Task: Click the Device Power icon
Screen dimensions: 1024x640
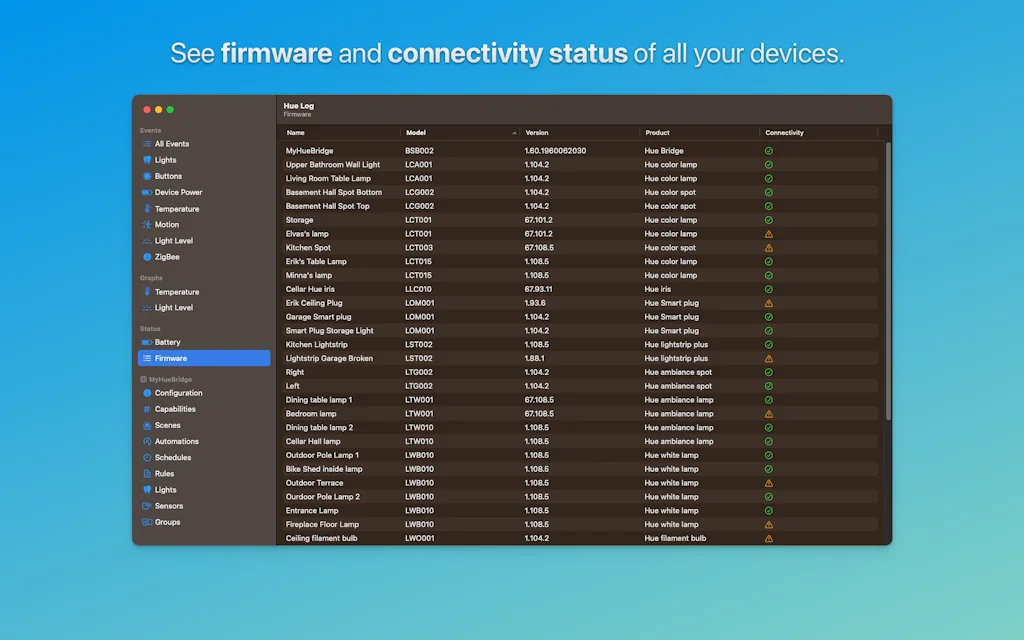Action: (x=147, y=192)
